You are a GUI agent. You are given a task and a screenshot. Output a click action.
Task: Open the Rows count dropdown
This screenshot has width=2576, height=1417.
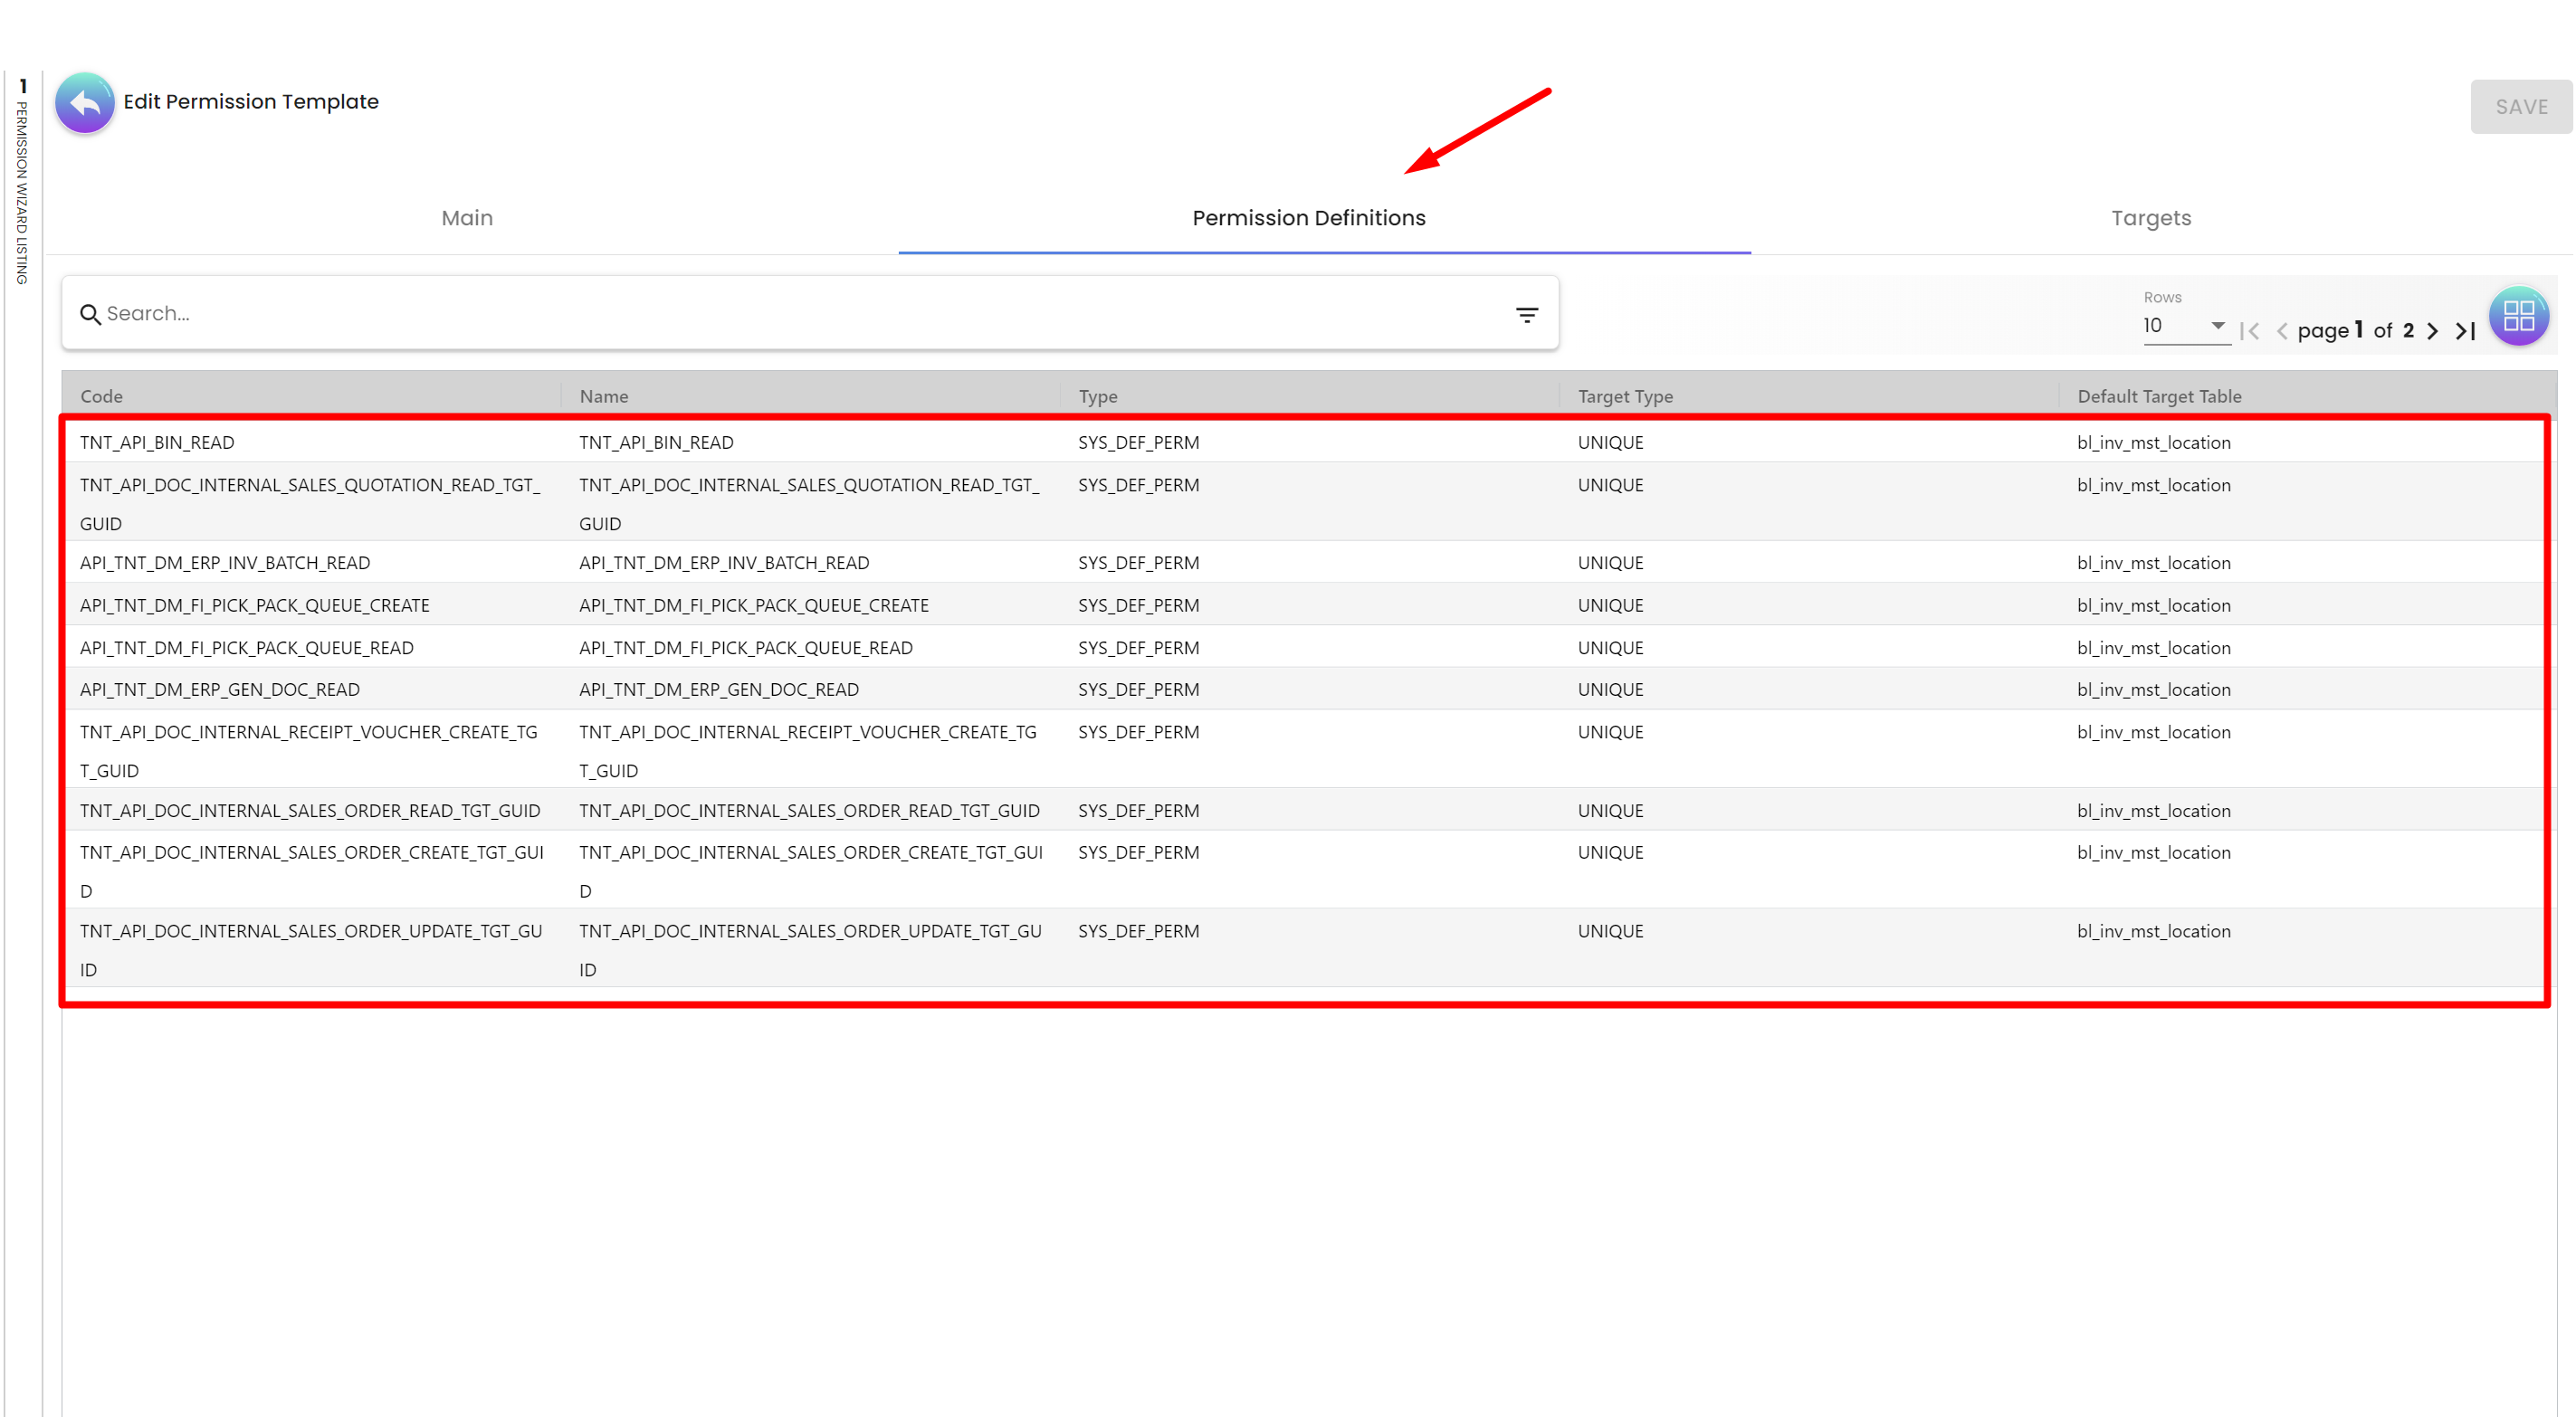(x=2185, y=326)
